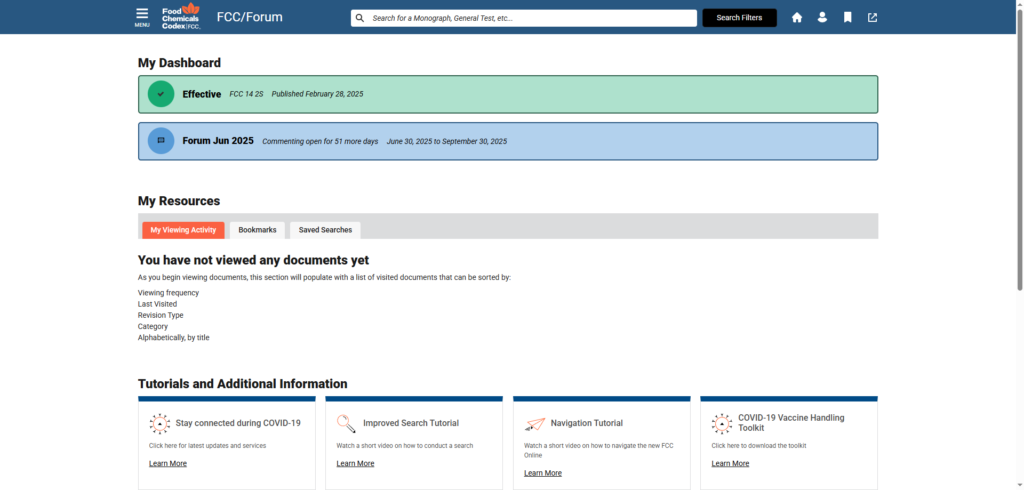Click the Food Chemicals Codex logo
Screen dimensions: 1024x490
(x=181, y=17)
